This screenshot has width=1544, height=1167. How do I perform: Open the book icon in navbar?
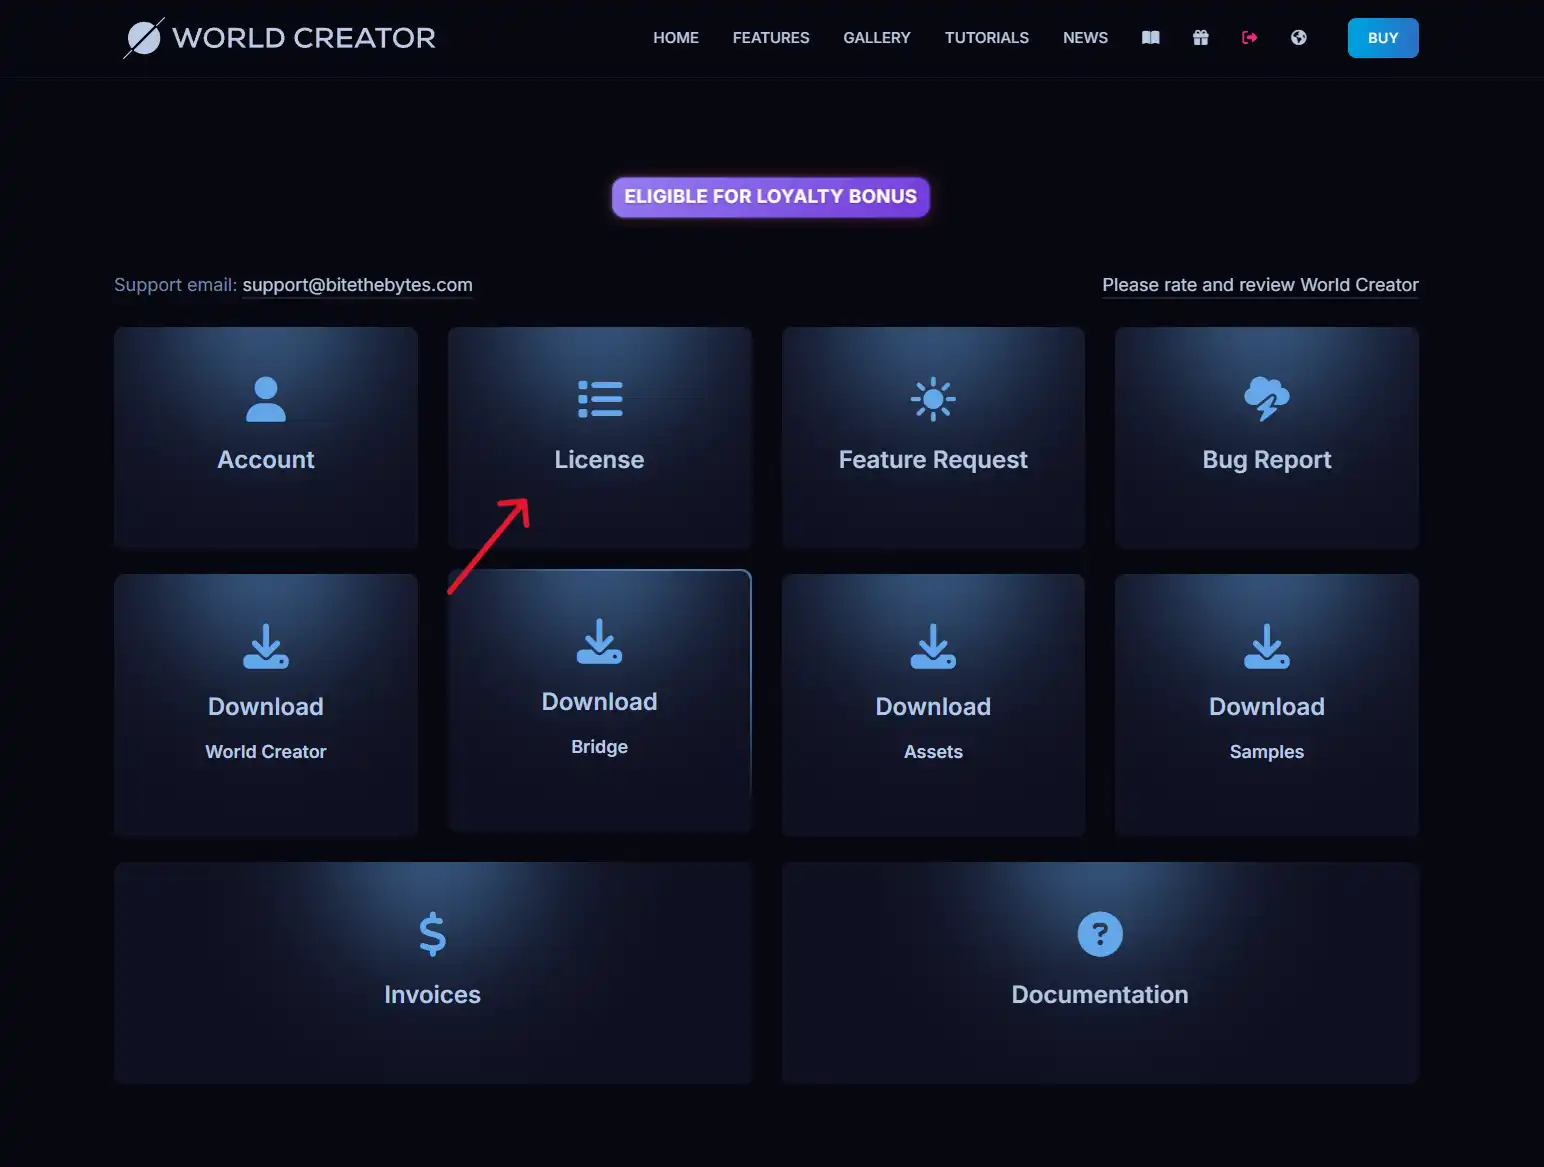(x=1151, y=38)
